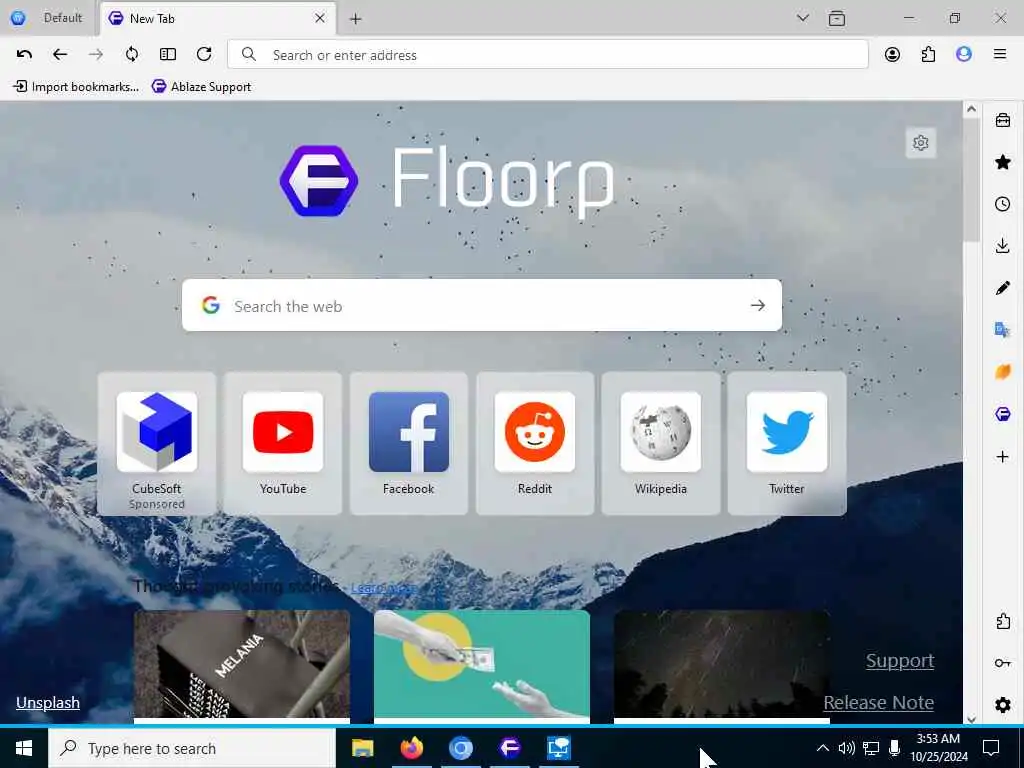Screen dimensions: 1024x768
Task: Show hidden system tray icons
Action: [823, 748]
